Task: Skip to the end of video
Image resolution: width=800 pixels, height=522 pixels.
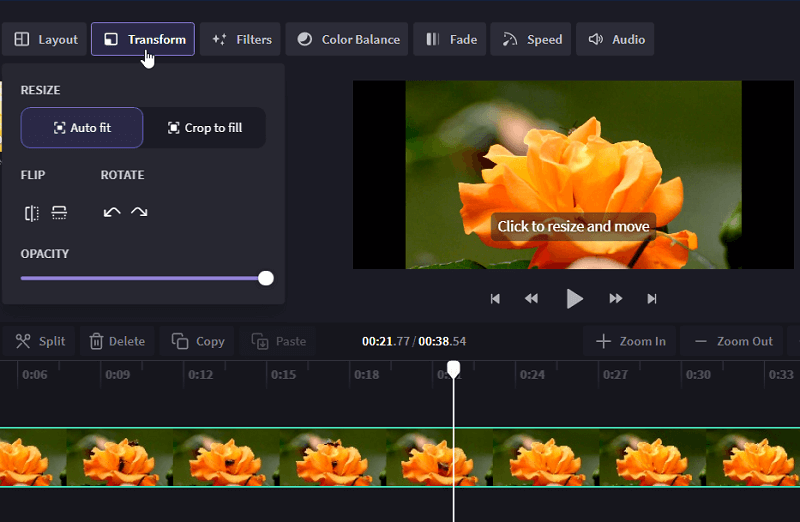Action: pyautogui.click(x=652, y=299)
